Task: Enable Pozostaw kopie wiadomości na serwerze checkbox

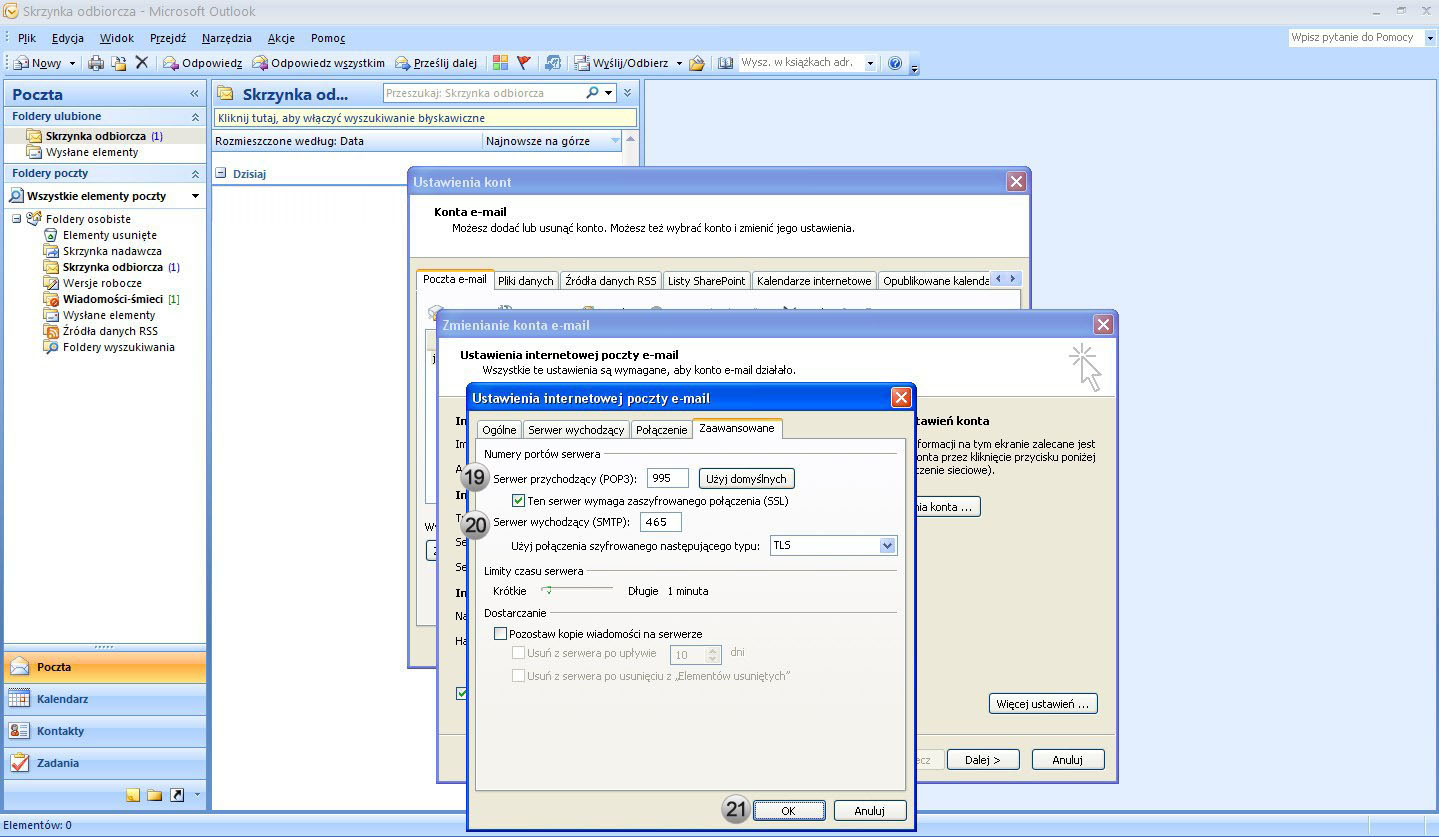Action: [501, 634]
